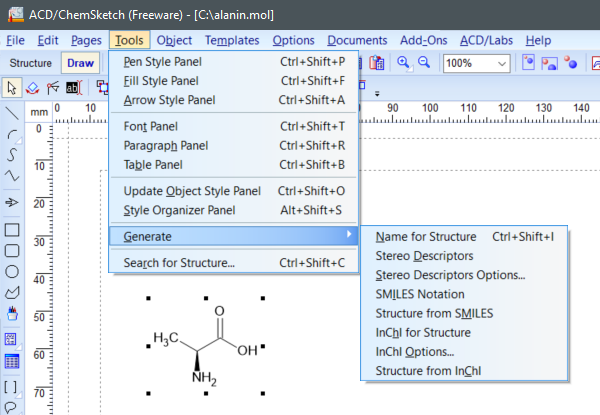Open the ACD/Labs menu

(x=486, y=40)
